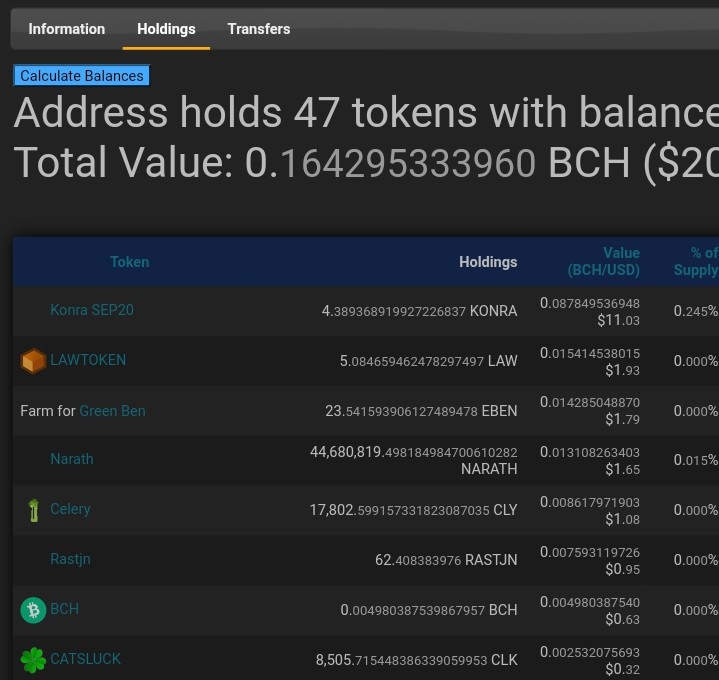
Task: Open the Information tab
Action: tap(66, 29)
